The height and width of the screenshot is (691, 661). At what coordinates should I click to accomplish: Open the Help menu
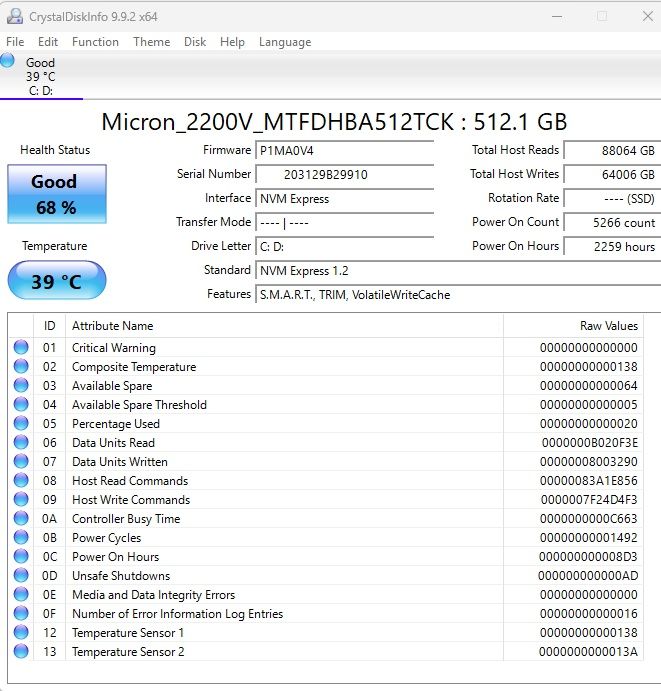[x=232, y=42]
